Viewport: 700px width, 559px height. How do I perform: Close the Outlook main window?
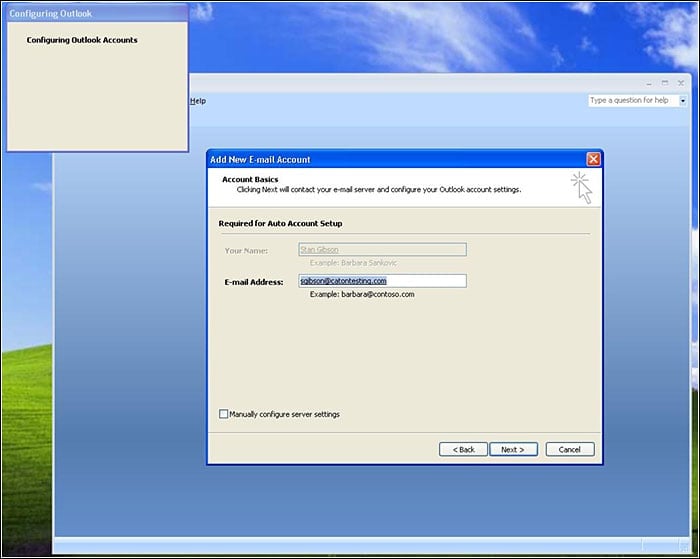pyautogui.click(x=681, y=83)
